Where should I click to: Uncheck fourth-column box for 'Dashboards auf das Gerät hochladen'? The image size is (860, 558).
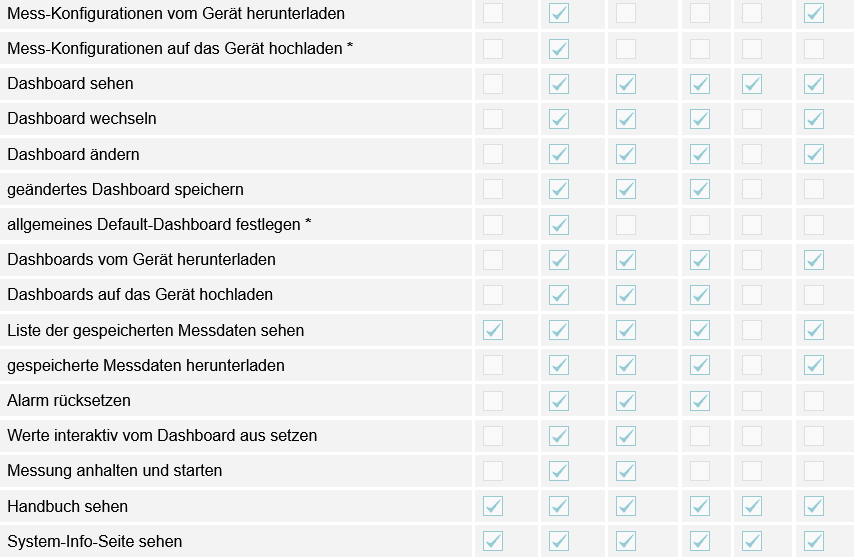(700, 295)
